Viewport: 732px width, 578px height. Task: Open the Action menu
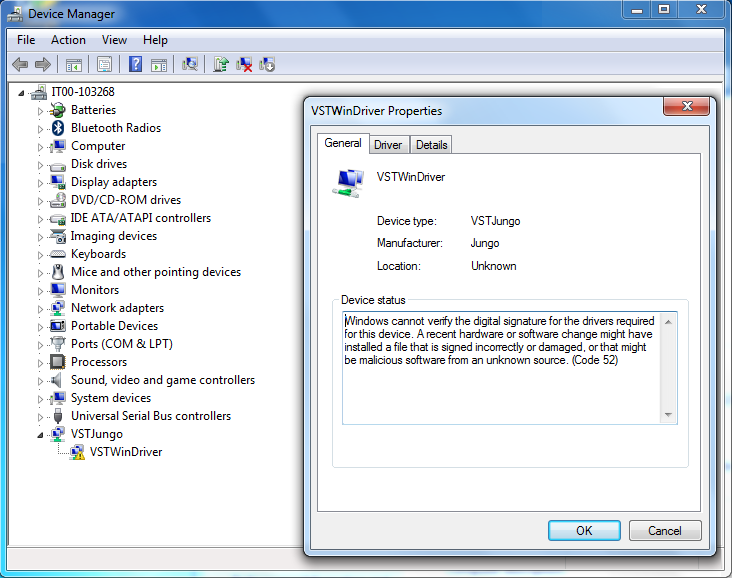68,40
